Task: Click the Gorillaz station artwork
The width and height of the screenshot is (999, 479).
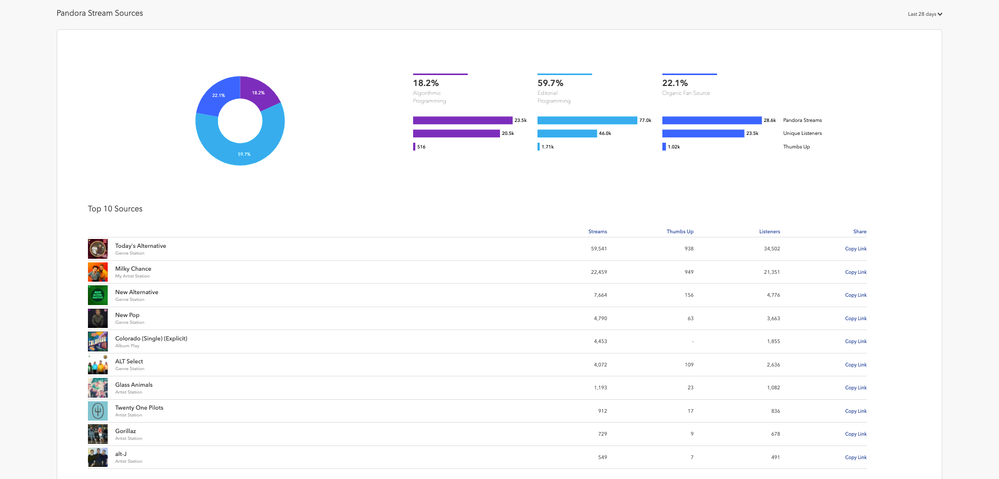Action: 97,434
